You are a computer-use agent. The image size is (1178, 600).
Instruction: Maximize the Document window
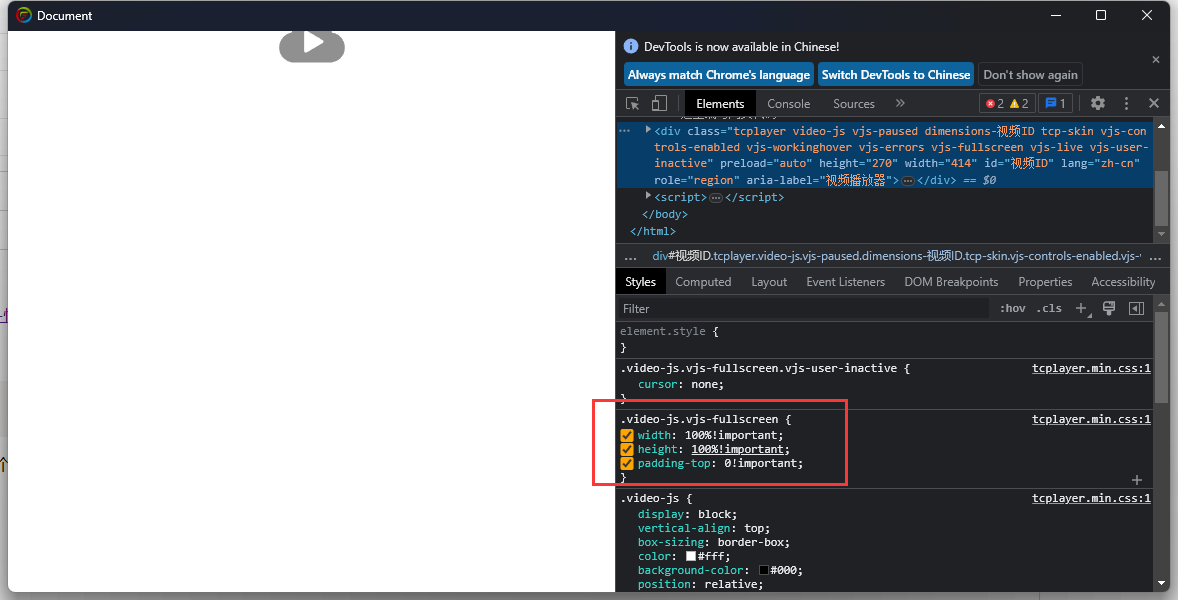(1101, 15)
